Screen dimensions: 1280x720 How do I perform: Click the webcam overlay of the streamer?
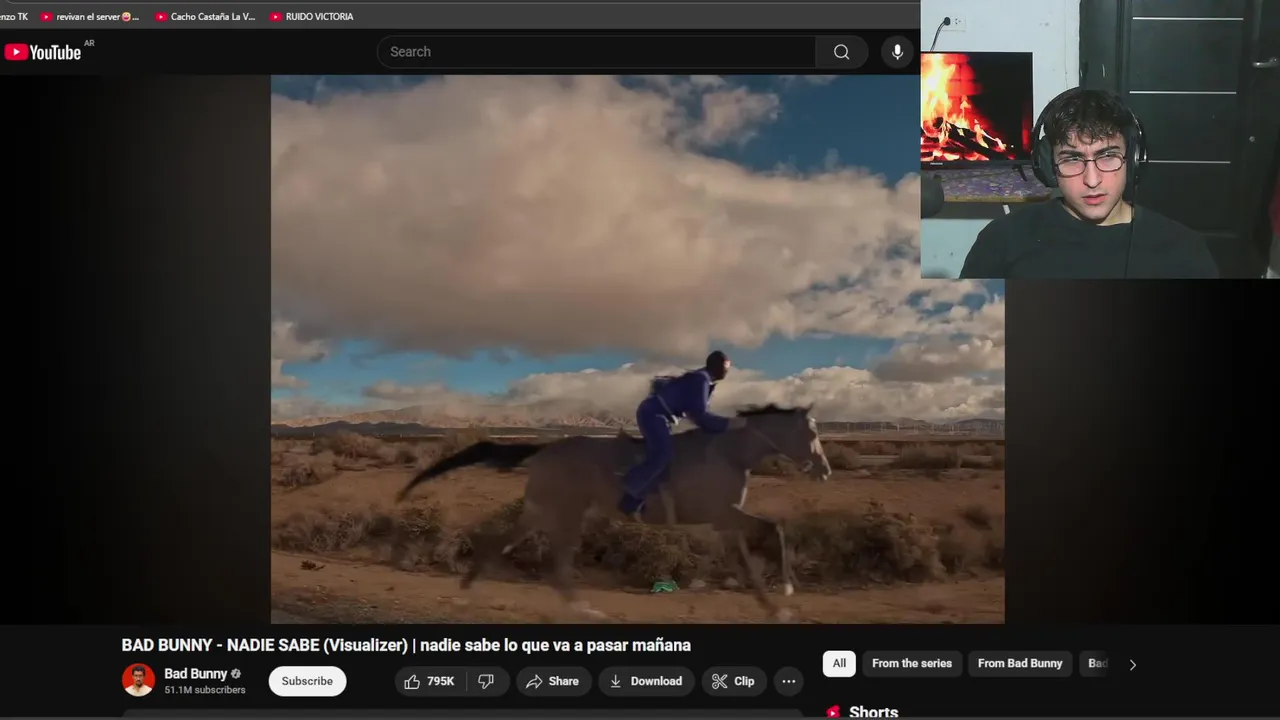click(1100, 139)
